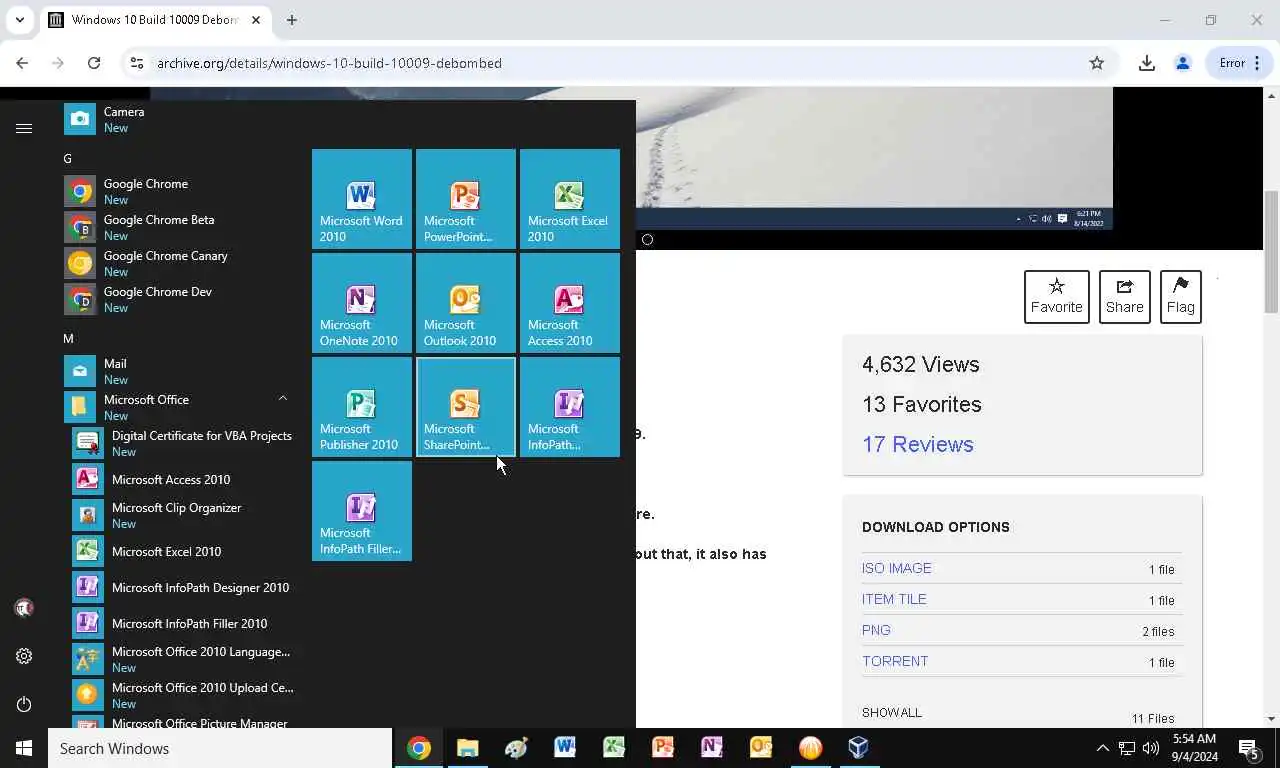Open Start menu Settings gear

(x=24, y=656)
